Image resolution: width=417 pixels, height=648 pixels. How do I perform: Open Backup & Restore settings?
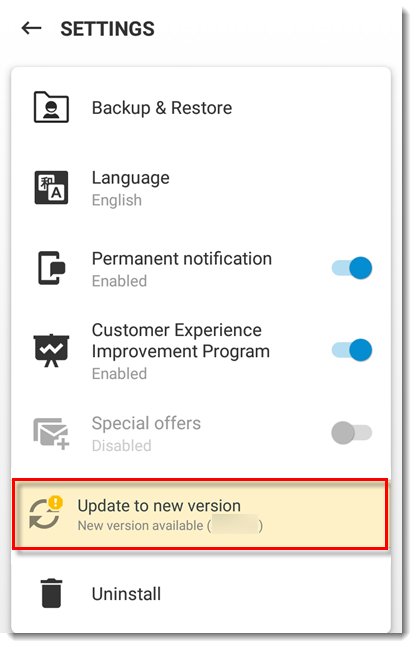tap(201, 107)
